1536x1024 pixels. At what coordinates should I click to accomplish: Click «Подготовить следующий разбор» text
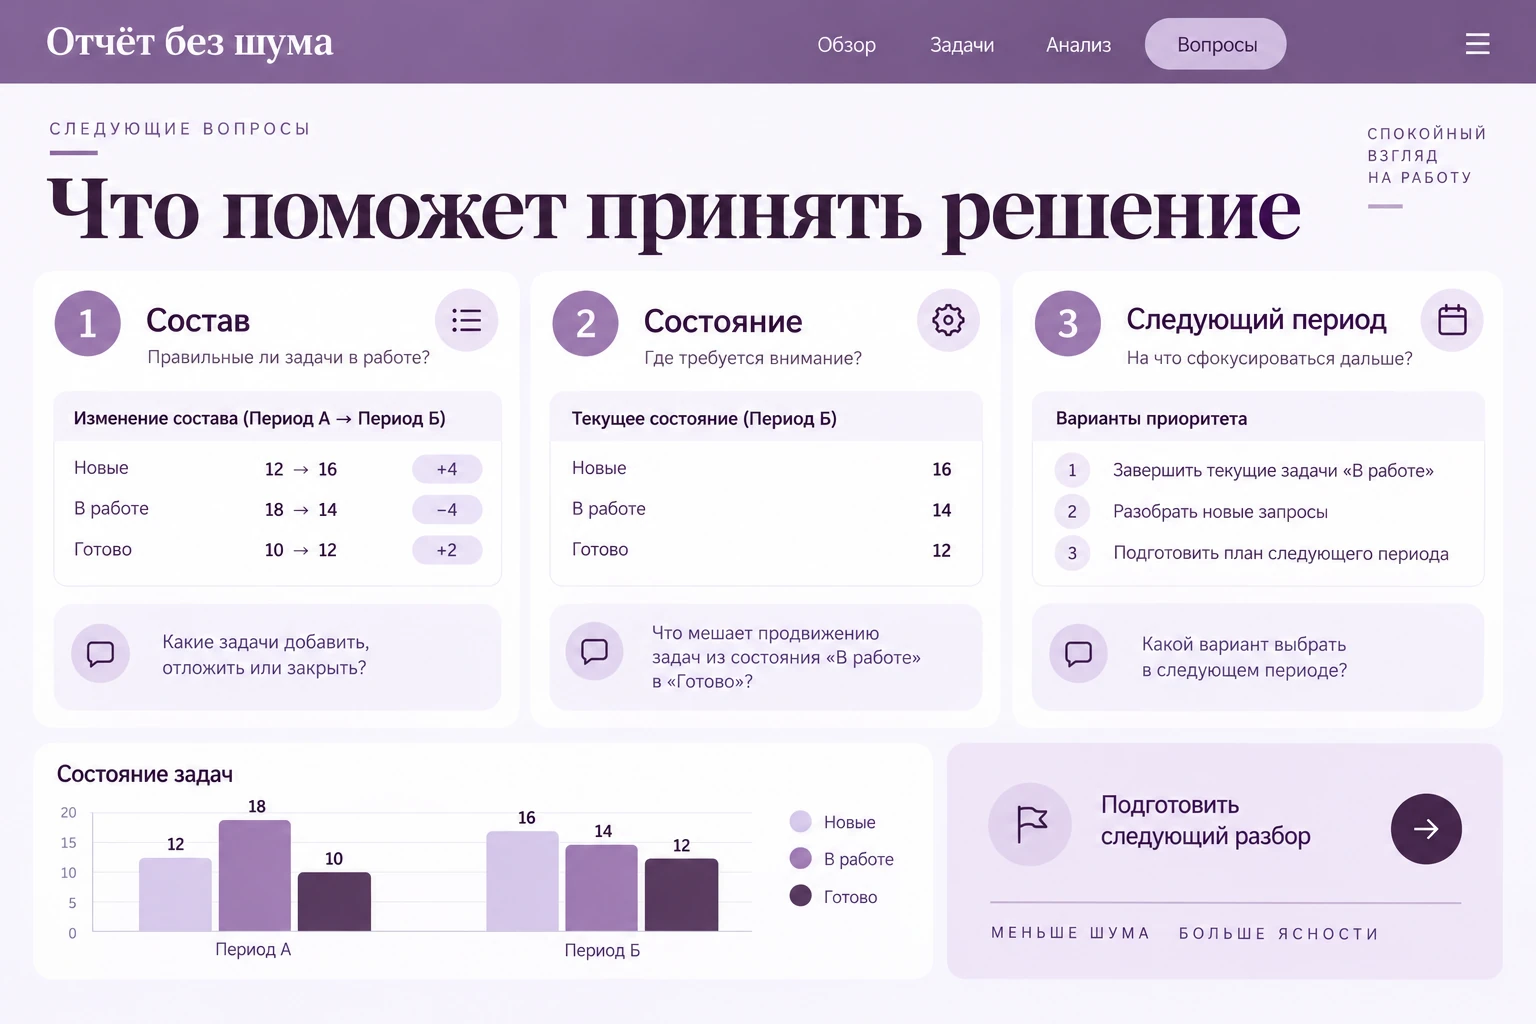(x=1205, y=820)
